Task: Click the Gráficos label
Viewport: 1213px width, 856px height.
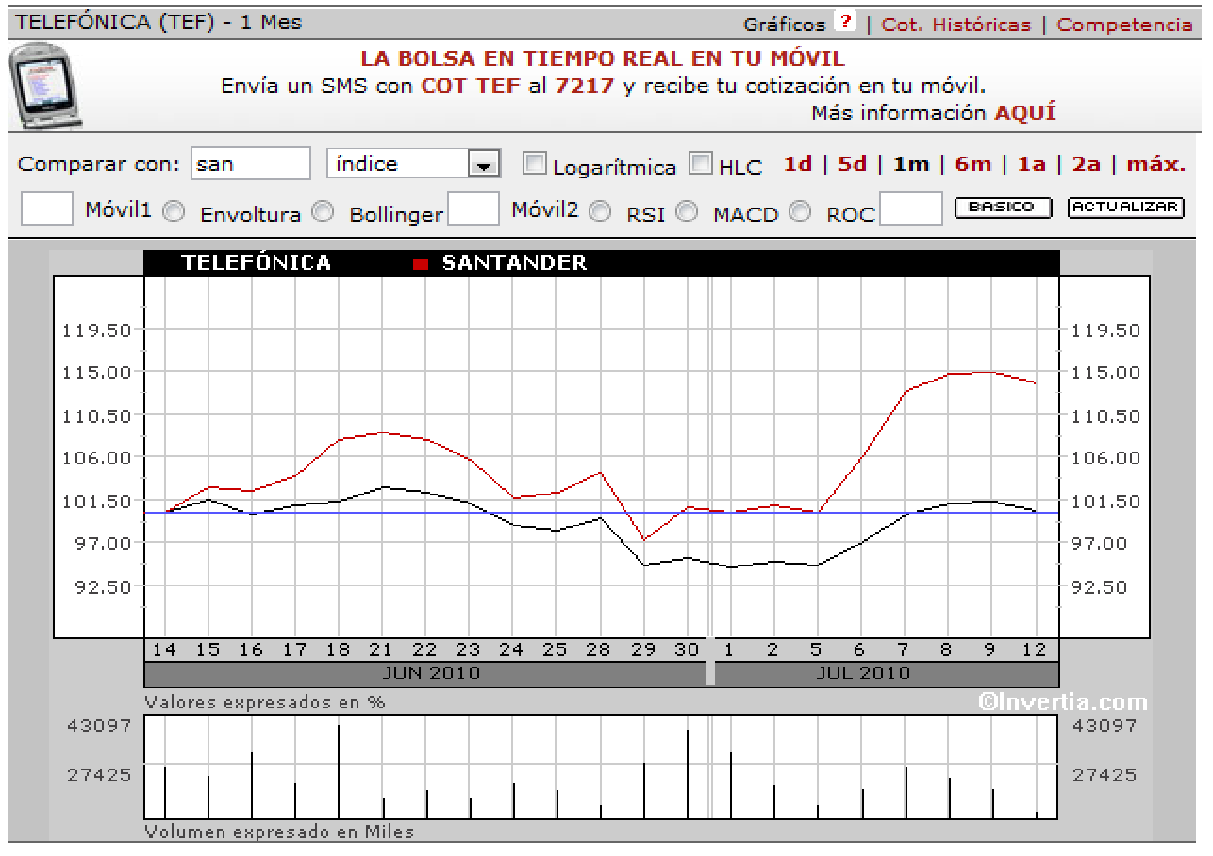Action: 784,24
